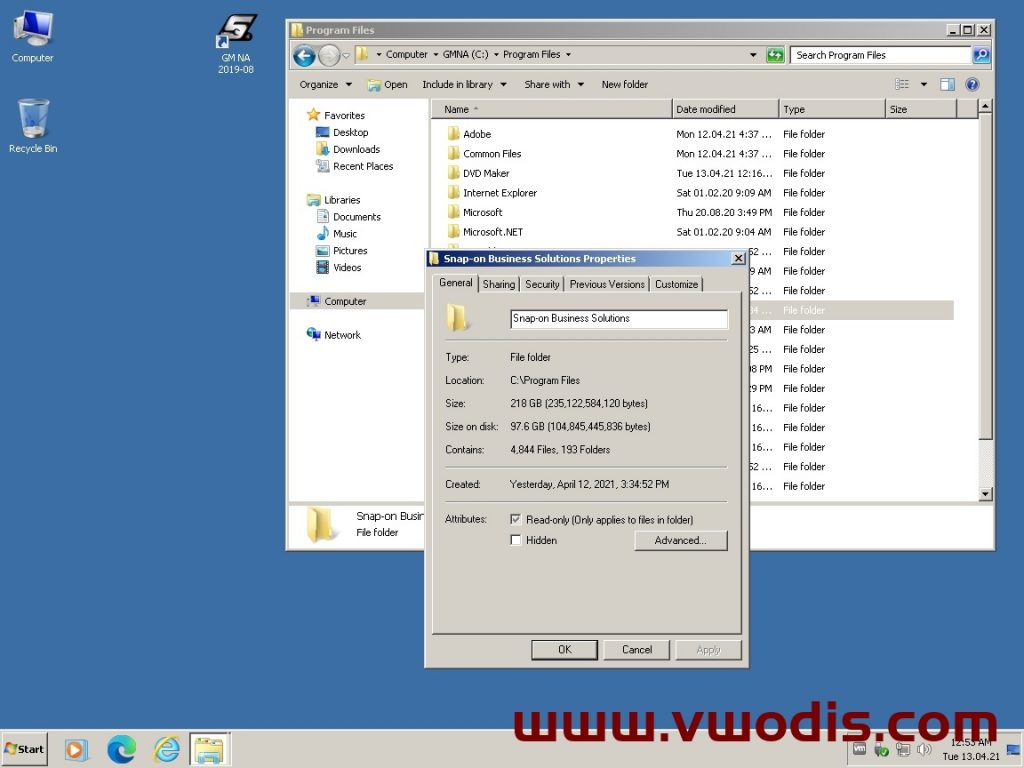Cancel the Properties dialog
Screen dimensions: 1024x768
click(x=637, y=650)
